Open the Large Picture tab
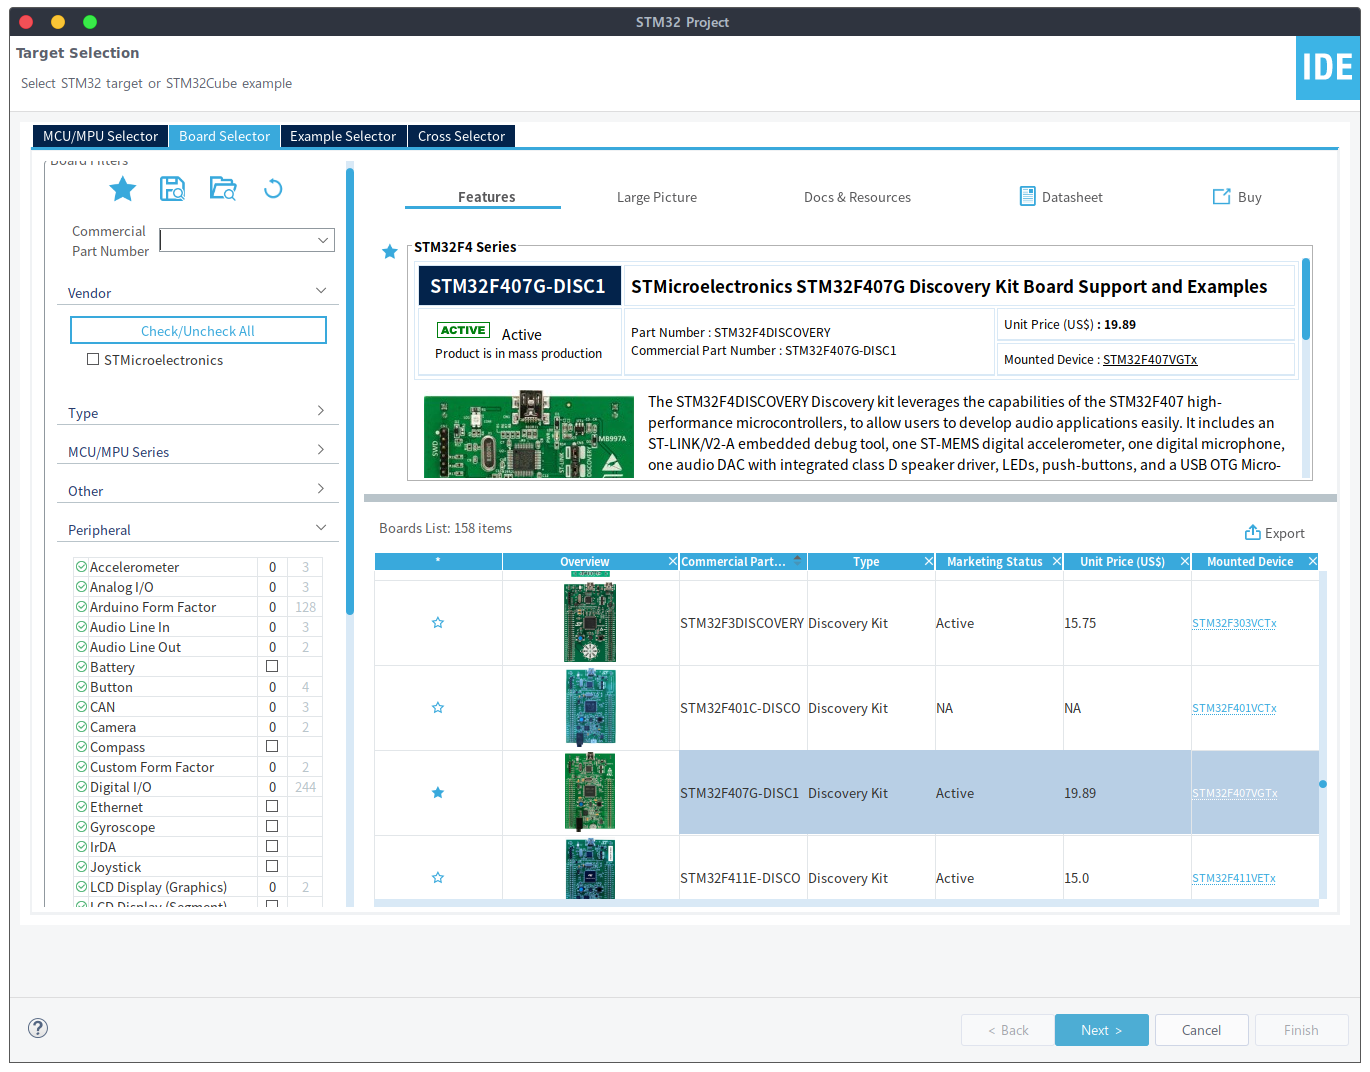 click(657, 197)
